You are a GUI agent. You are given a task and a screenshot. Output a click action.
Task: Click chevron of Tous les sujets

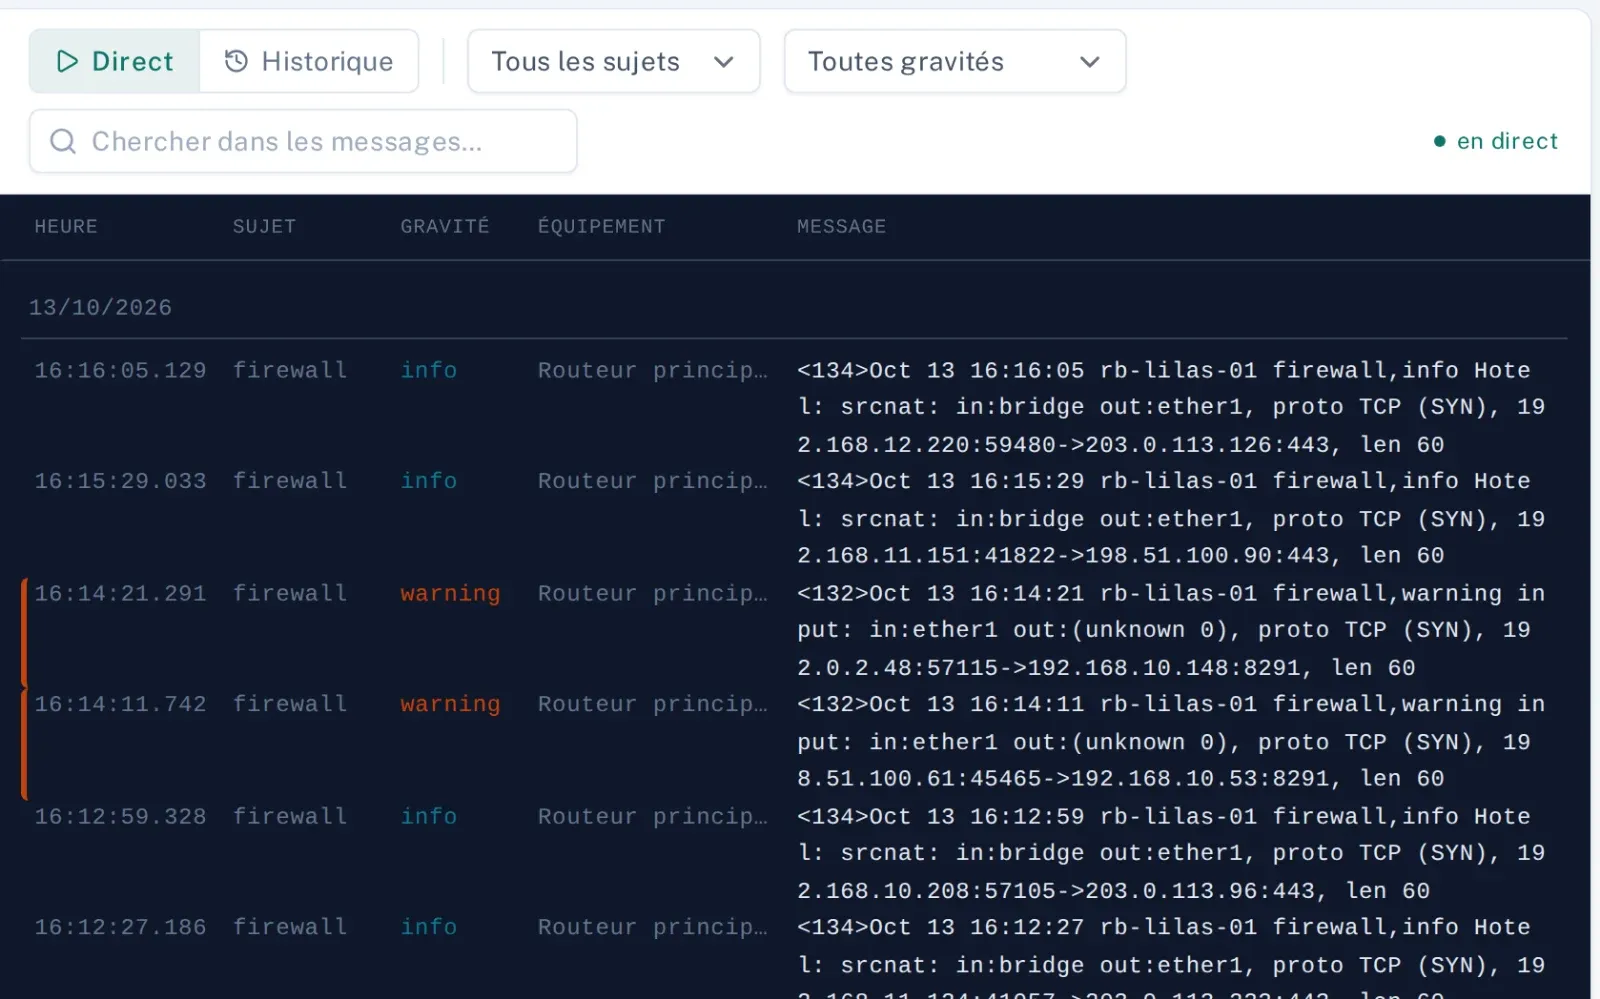point(724,62)
